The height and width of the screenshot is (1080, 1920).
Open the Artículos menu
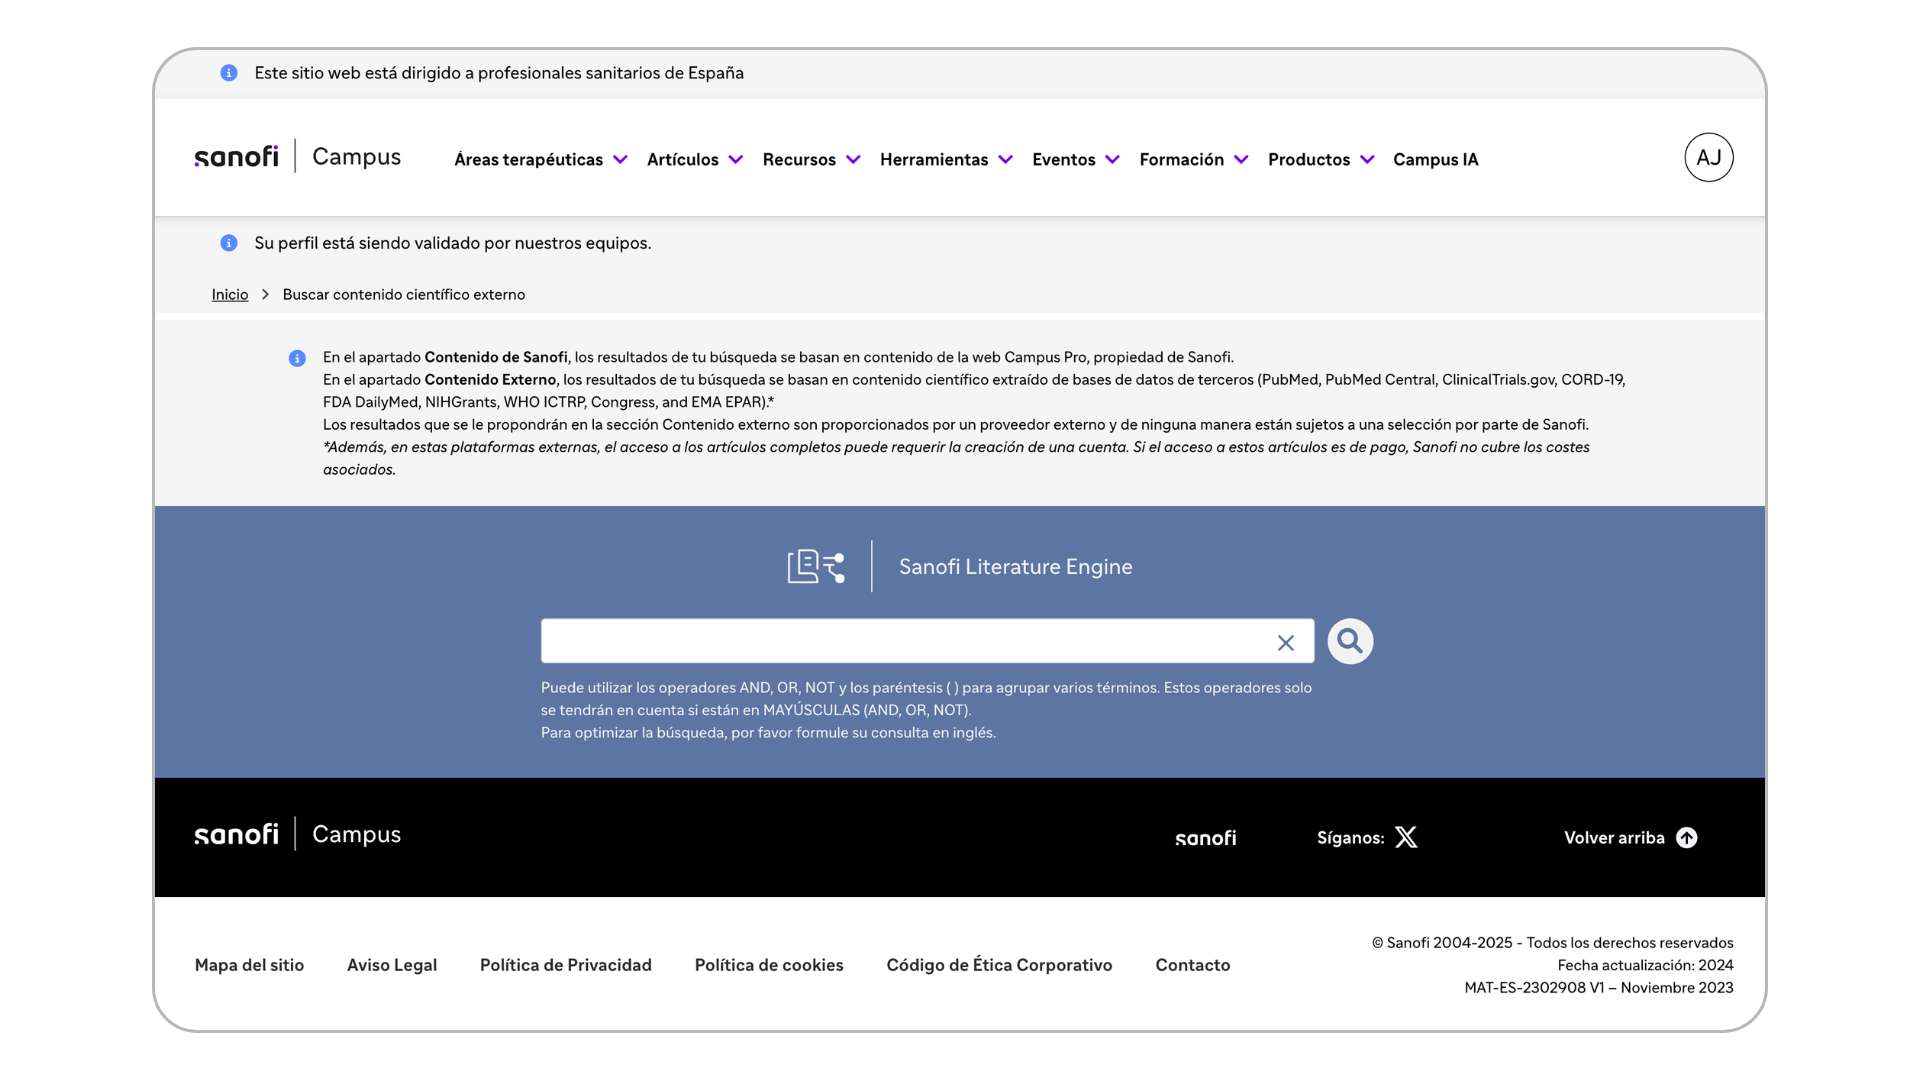click(x=683, y=159)
